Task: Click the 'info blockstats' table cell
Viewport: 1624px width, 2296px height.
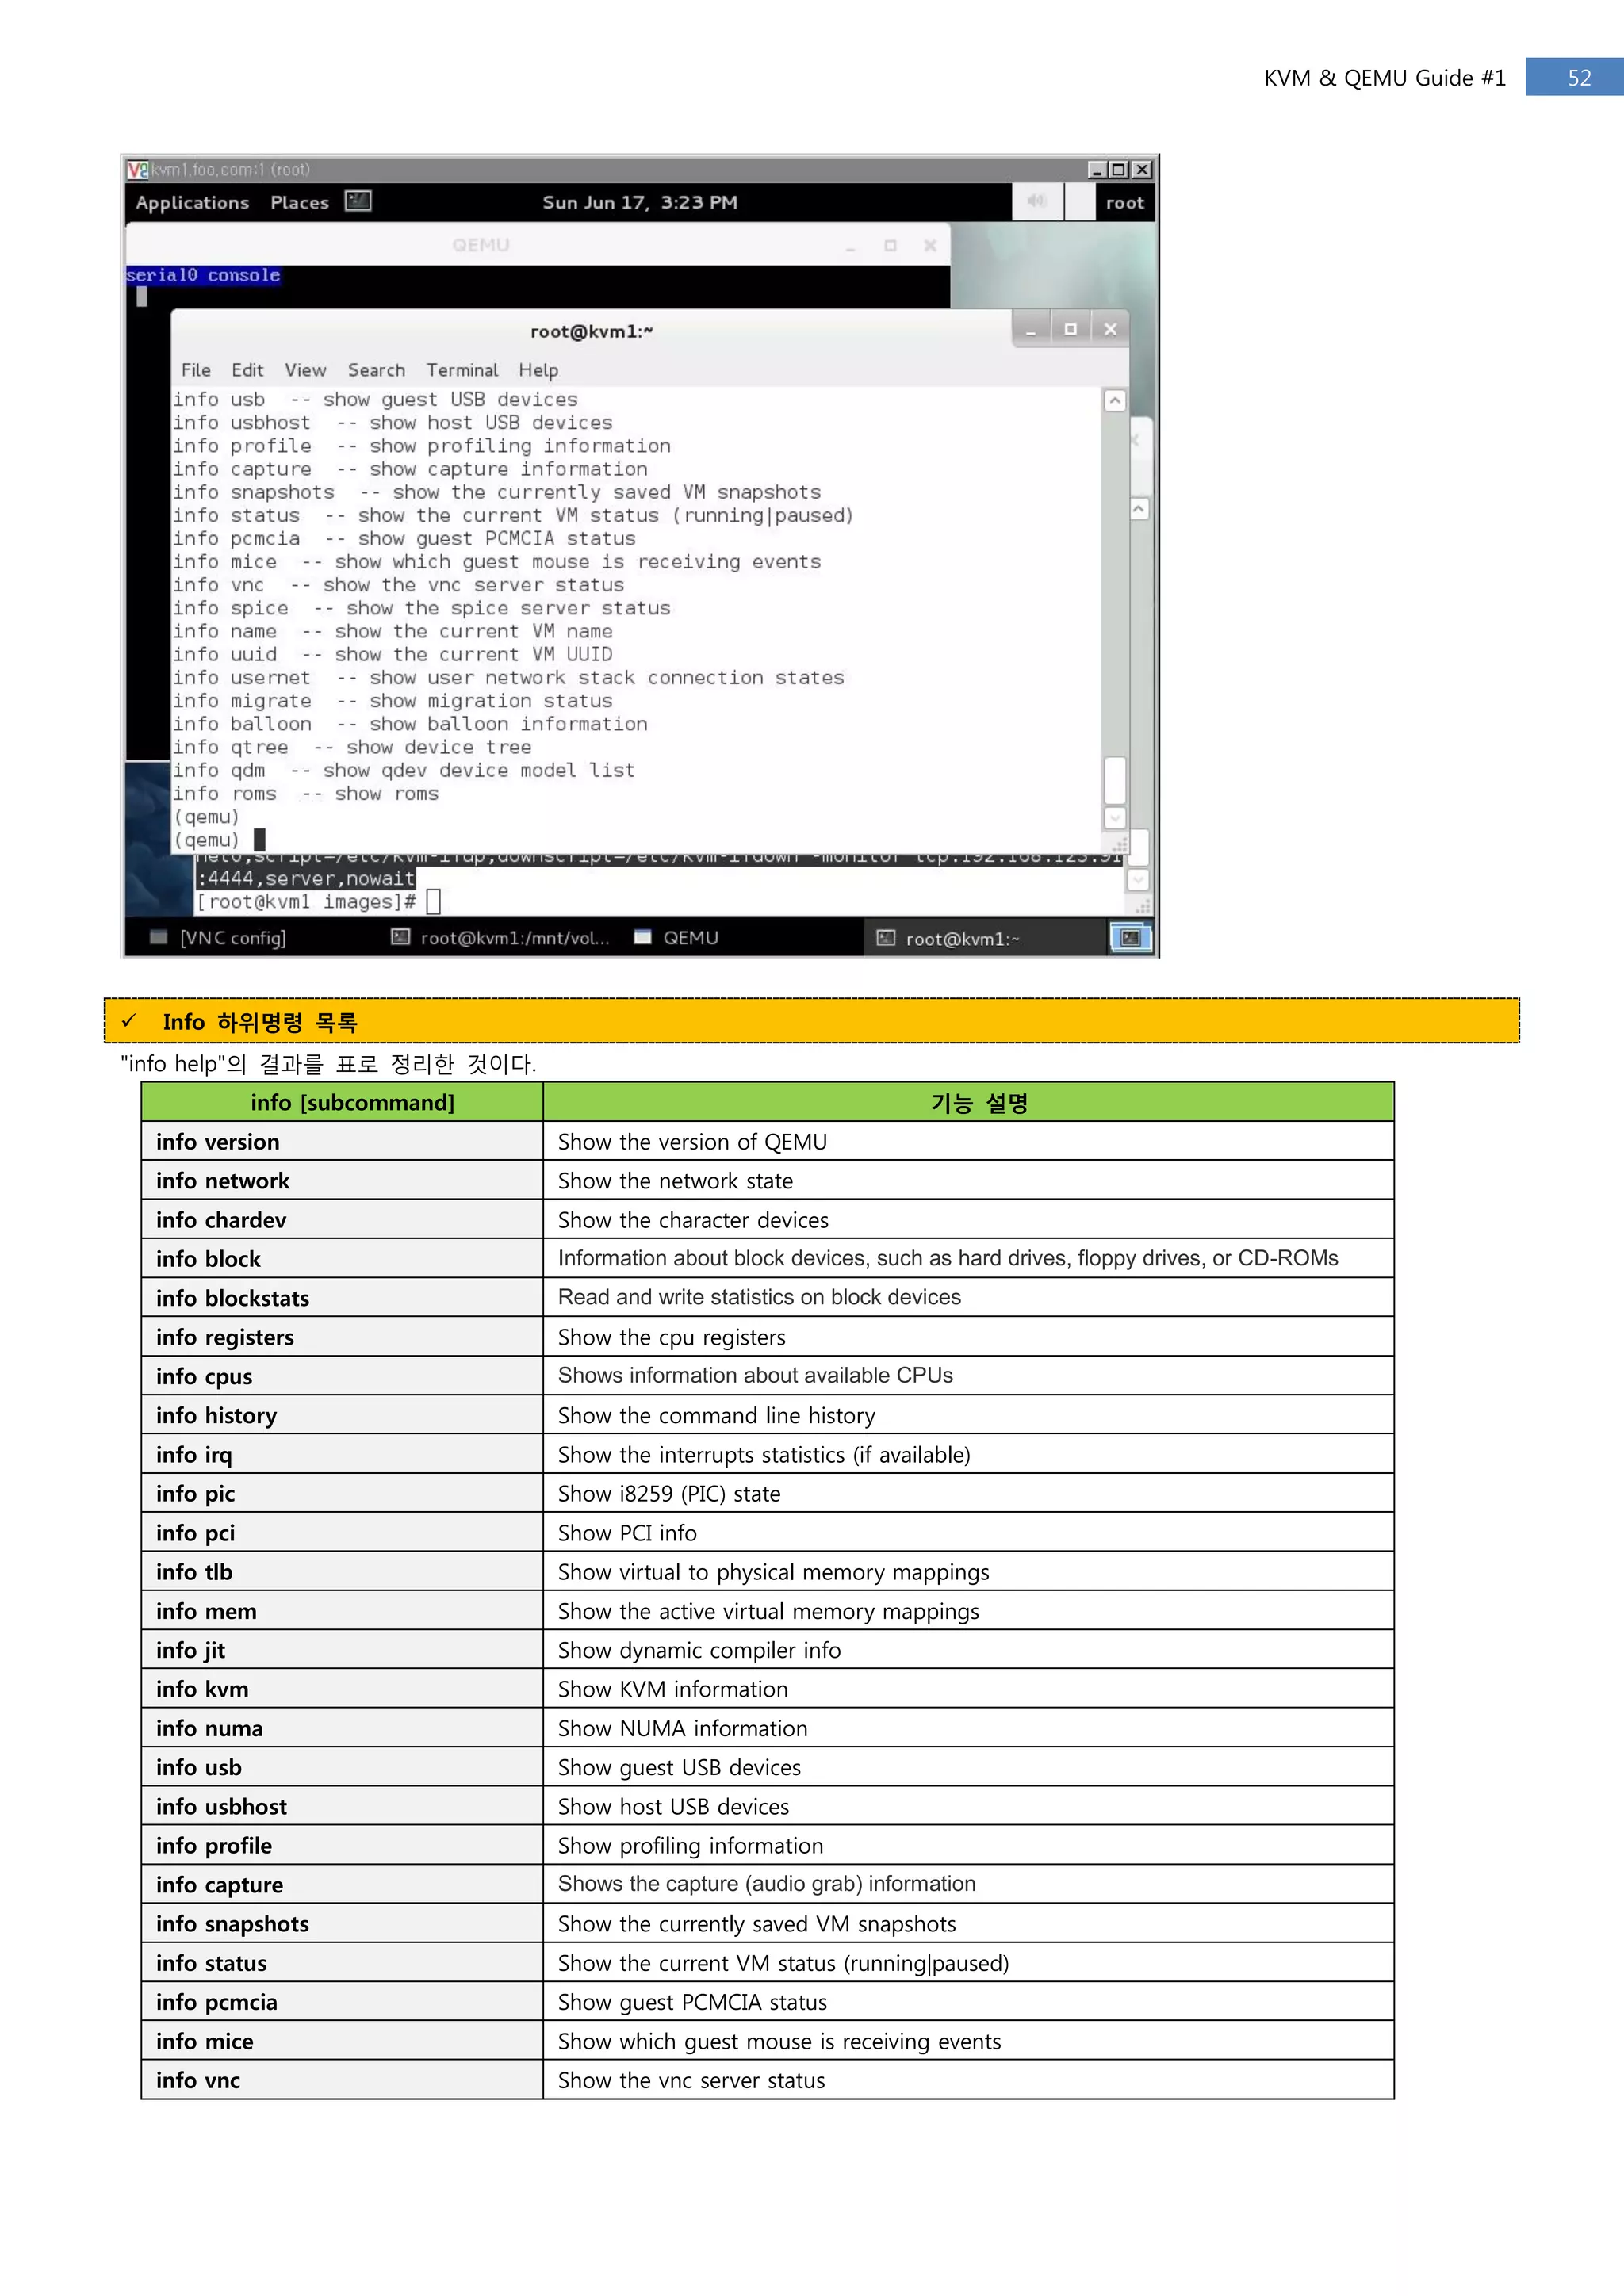Action: (342, 1297)
